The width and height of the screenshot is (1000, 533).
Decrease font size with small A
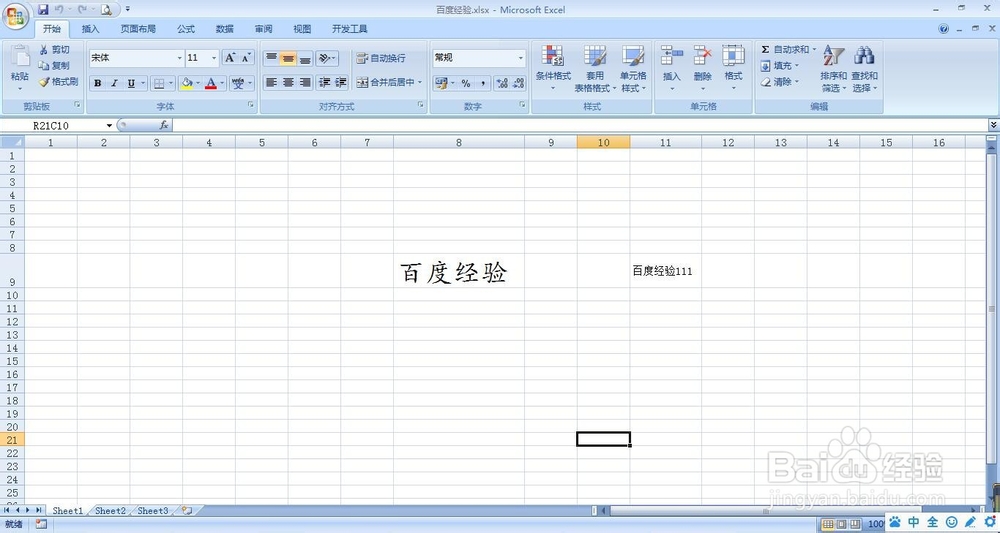click(x=246, y=58)
